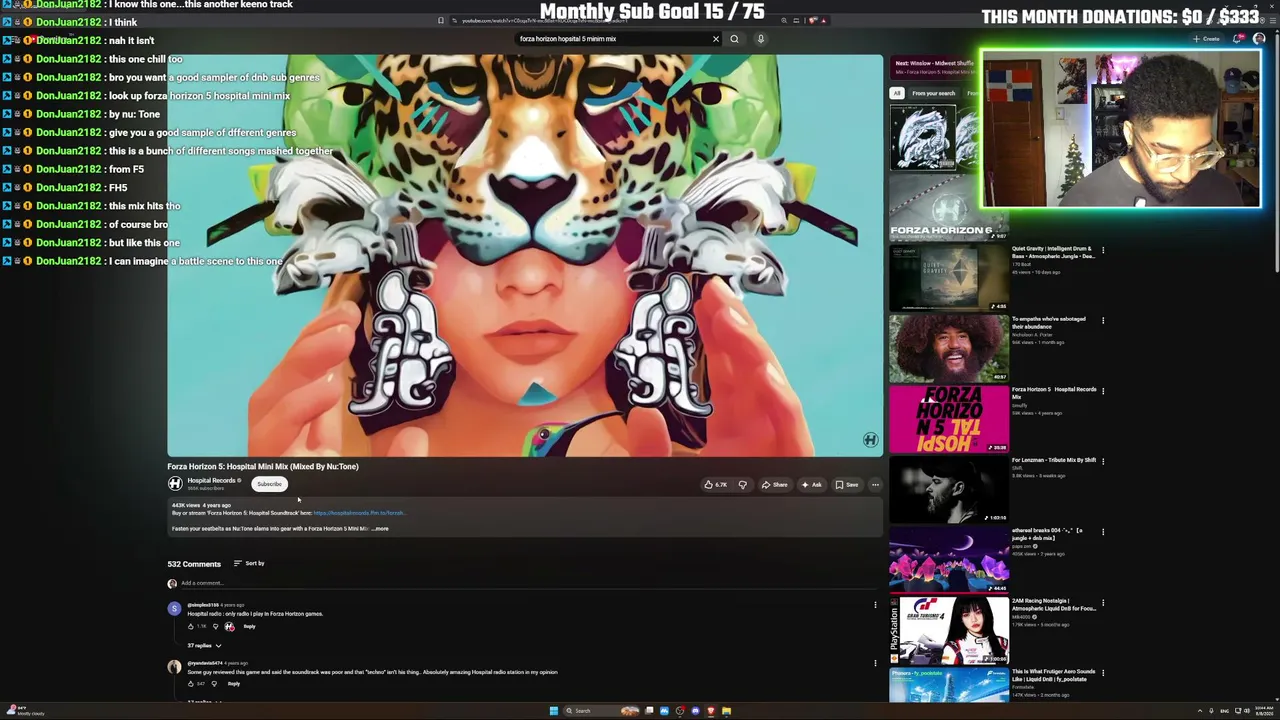
Task: Open the YouTube Create button
Action: [x=1206, y=39]
